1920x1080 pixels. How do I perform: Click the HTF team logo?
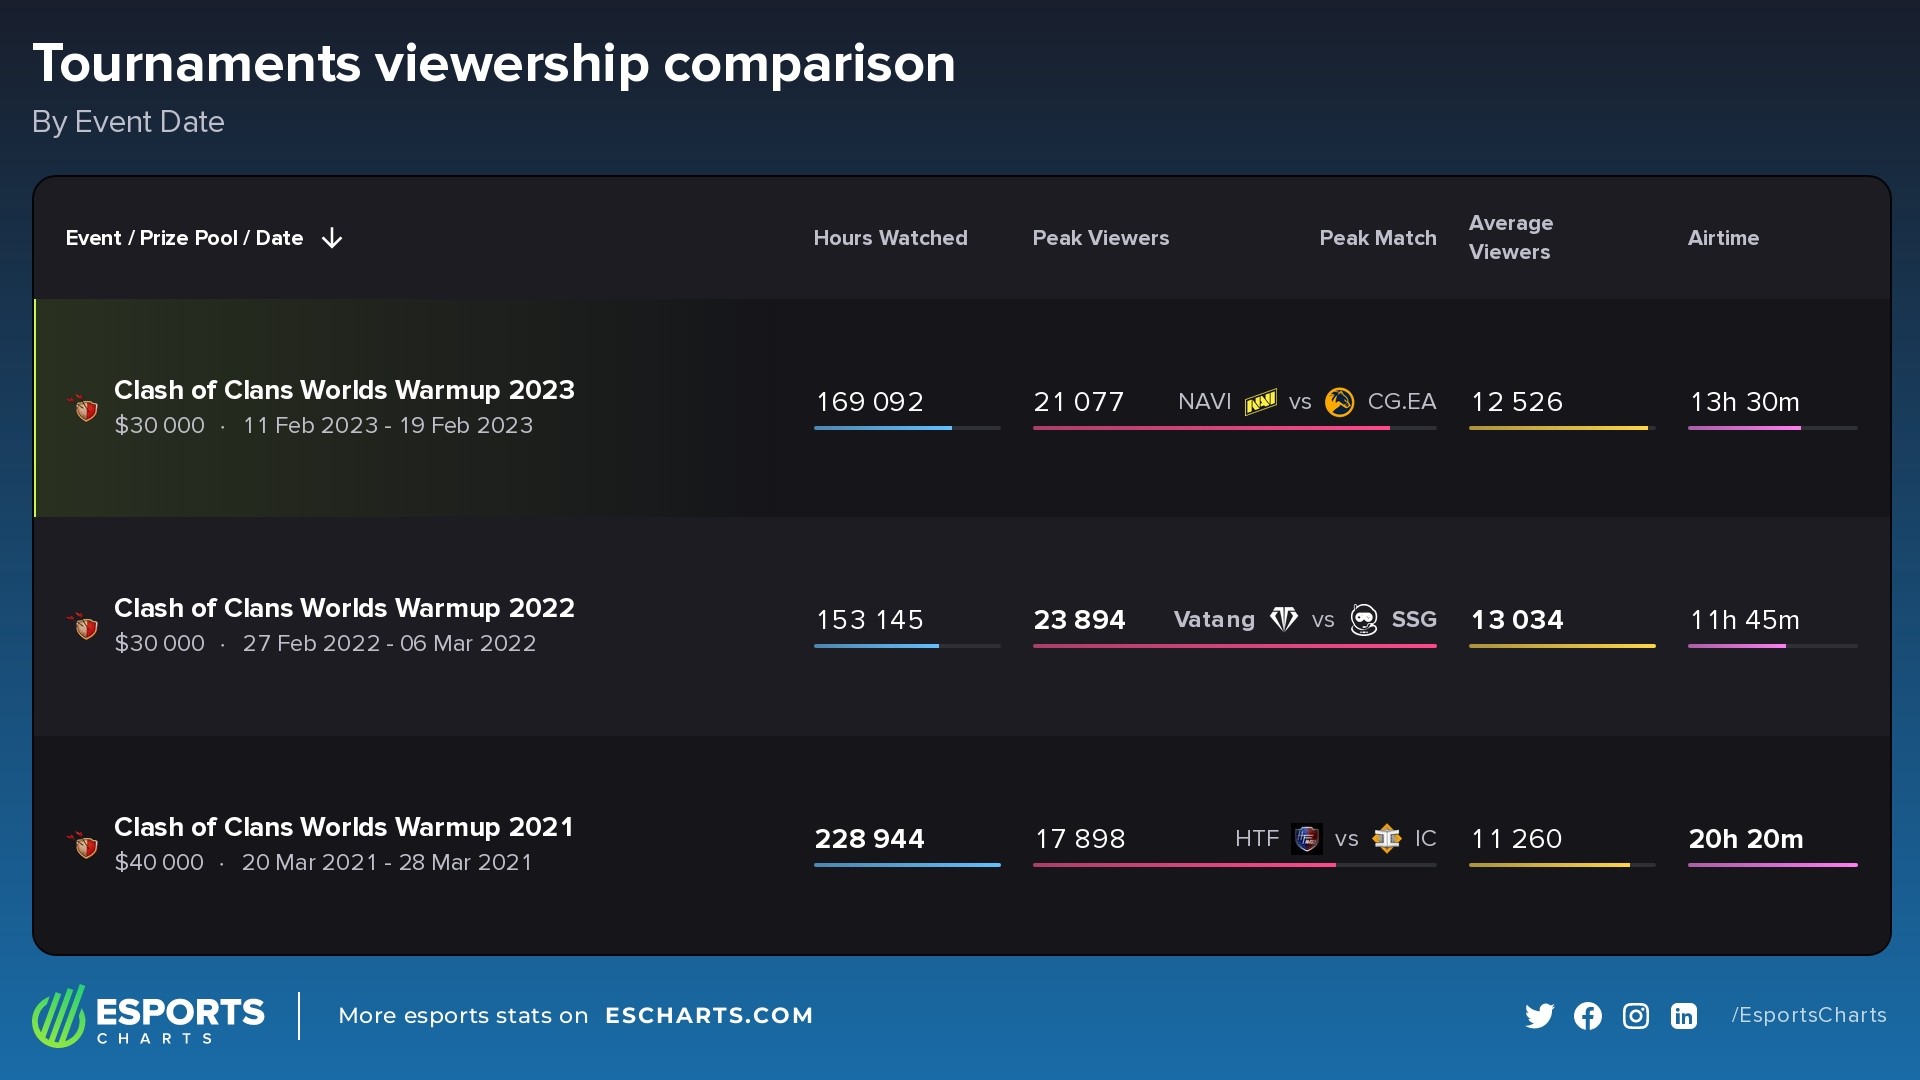(x=1306, y=839)
